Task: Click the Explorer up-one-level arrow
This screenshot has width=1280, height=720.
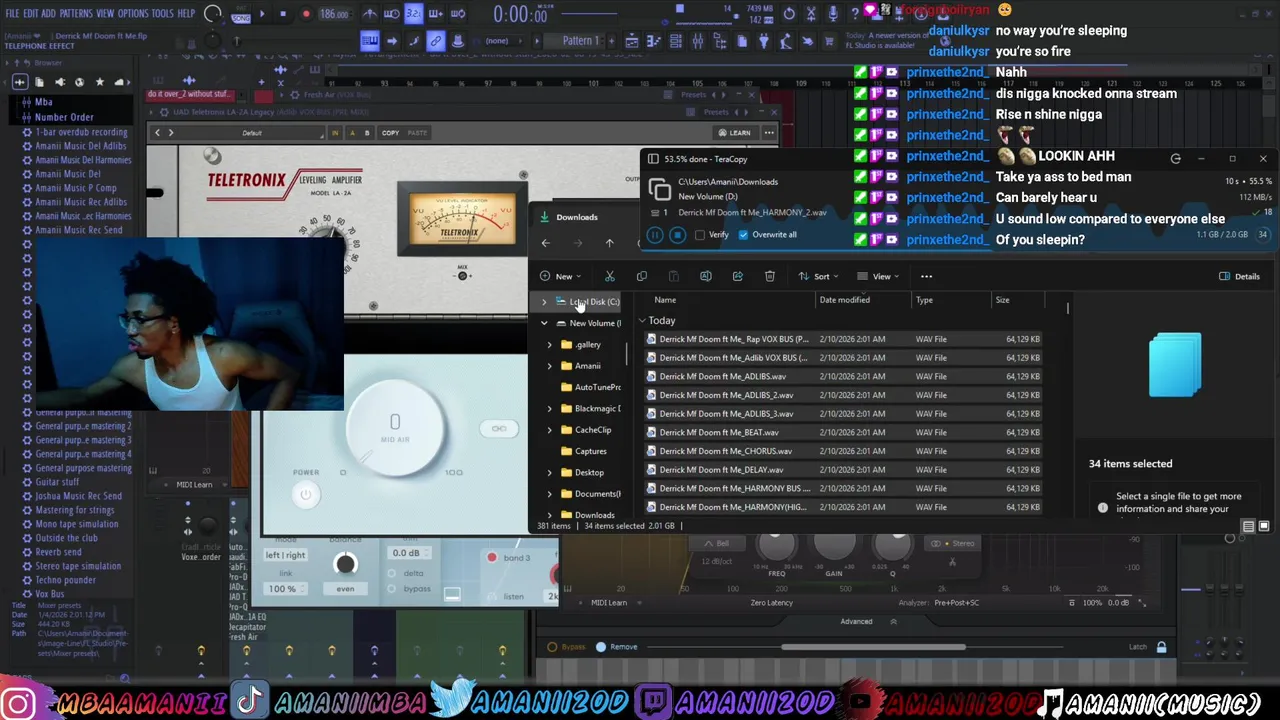Action: [x=609, y=243]
